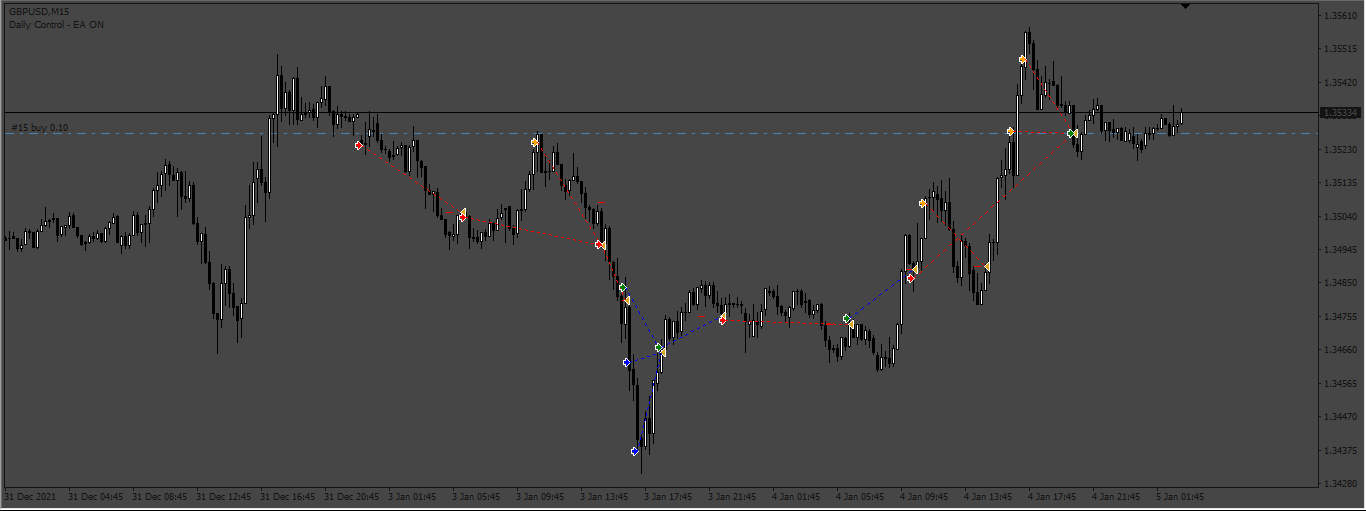Click the 1.34375 price scale label

coord(1341,451)
